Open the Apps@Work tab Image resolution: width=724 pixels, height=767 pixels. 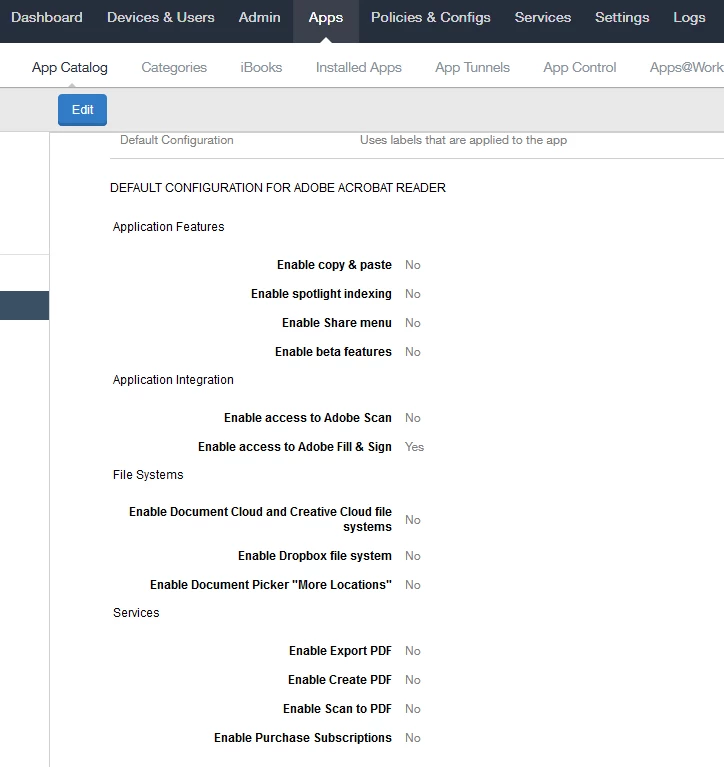[x=686, y=68]
